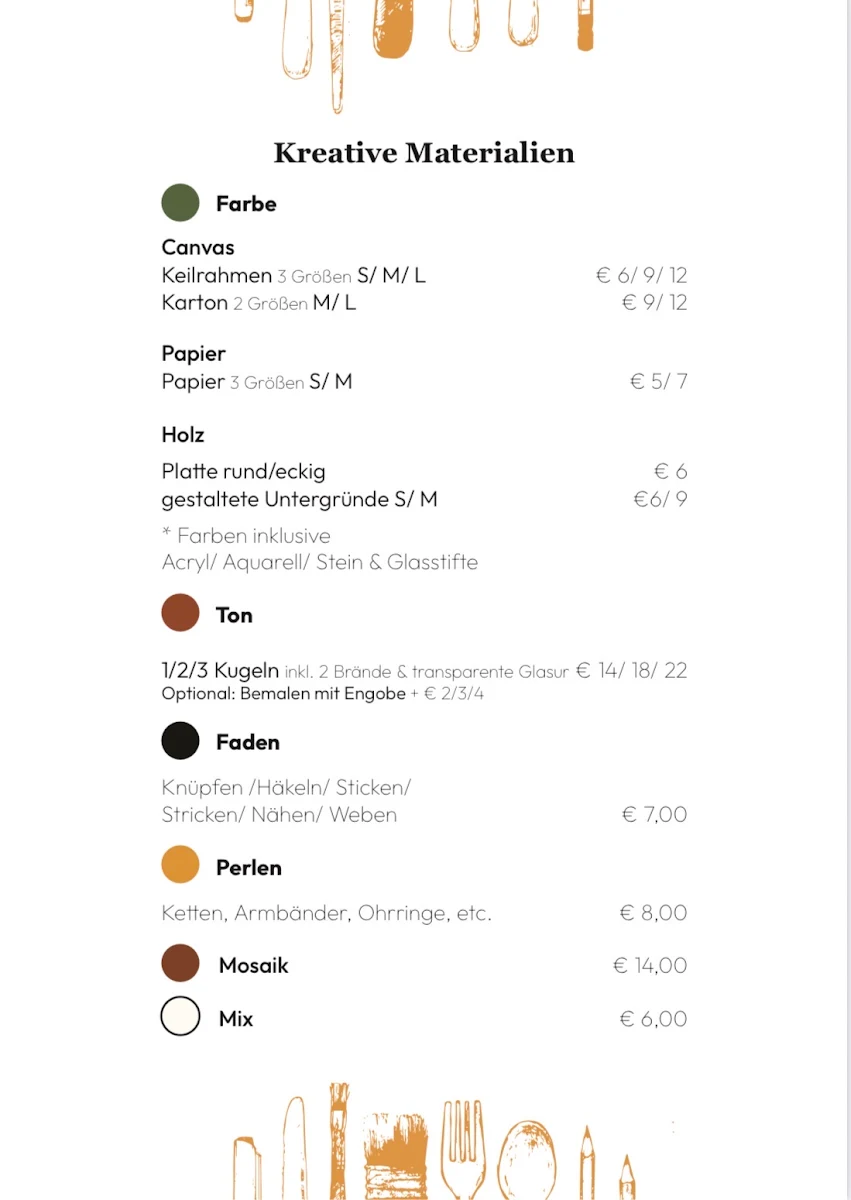The image size is (851, 1200).
Task: Click the Canvas subheading
Action: point(198,247)
